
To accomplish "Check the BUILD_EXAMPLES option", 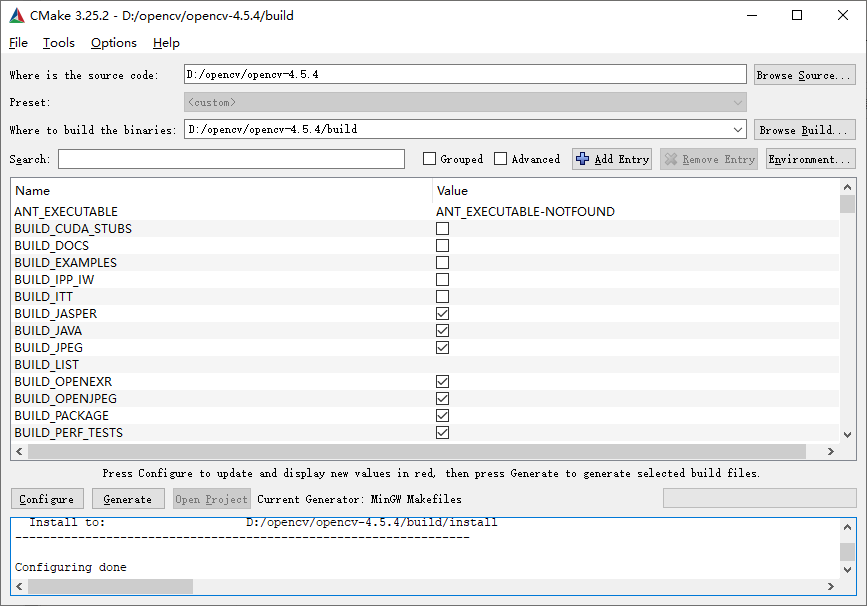I will click(x=442, y=263).
